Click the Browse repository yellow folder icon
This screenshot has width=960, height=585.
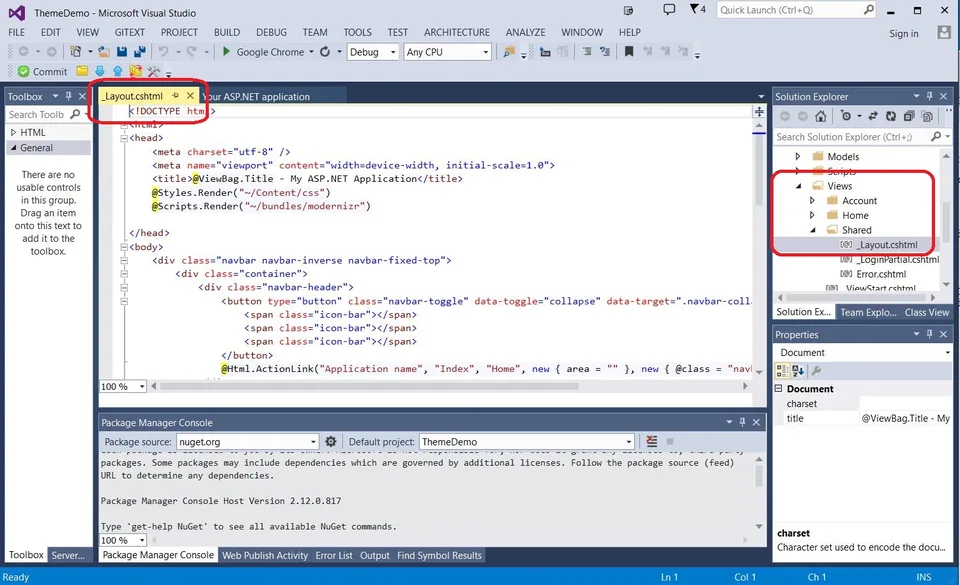coord(82,72)
